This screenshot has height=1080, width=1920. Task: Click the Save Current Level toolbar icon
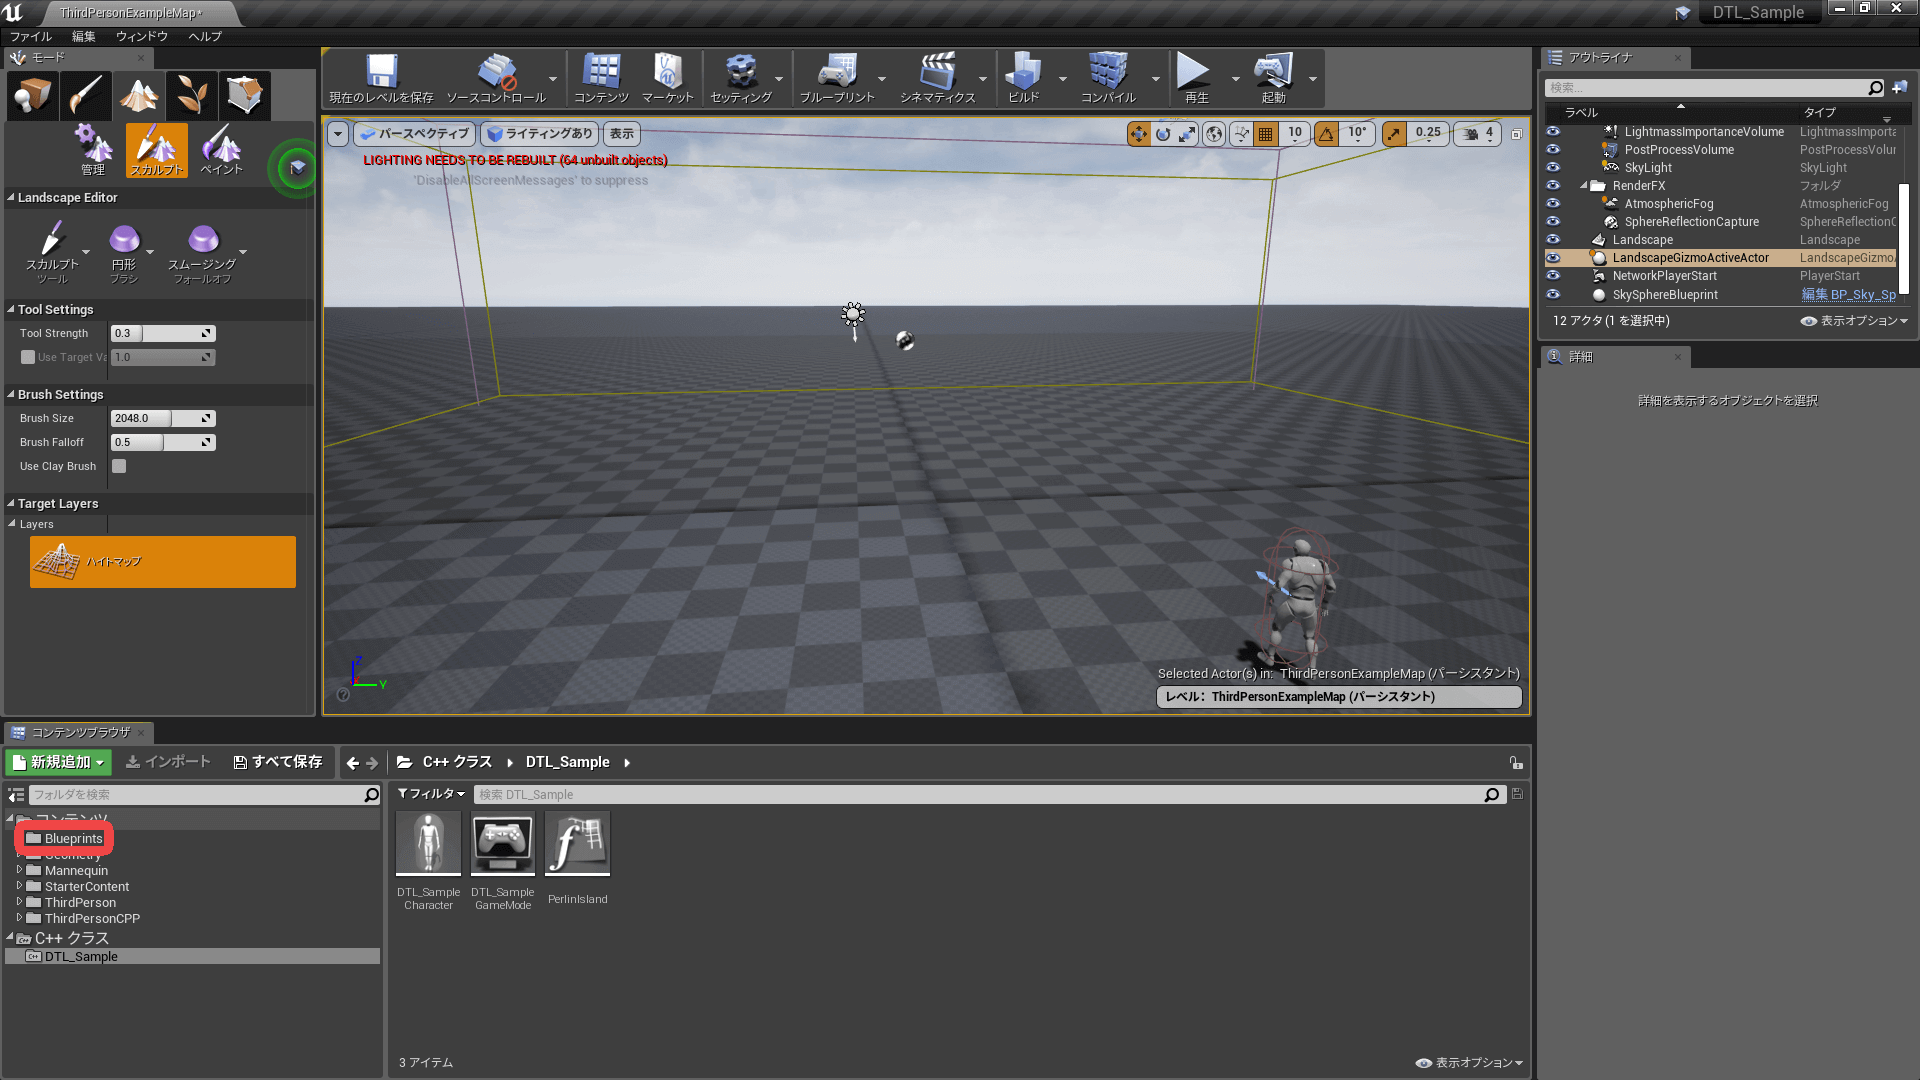[380, 78]
